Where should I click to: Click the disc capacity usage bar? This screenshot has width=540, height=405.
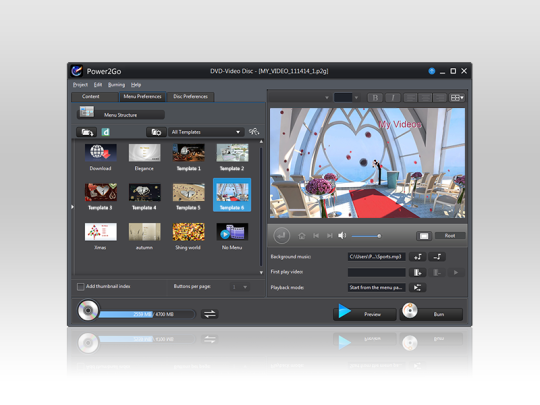[x=147, y=314]
